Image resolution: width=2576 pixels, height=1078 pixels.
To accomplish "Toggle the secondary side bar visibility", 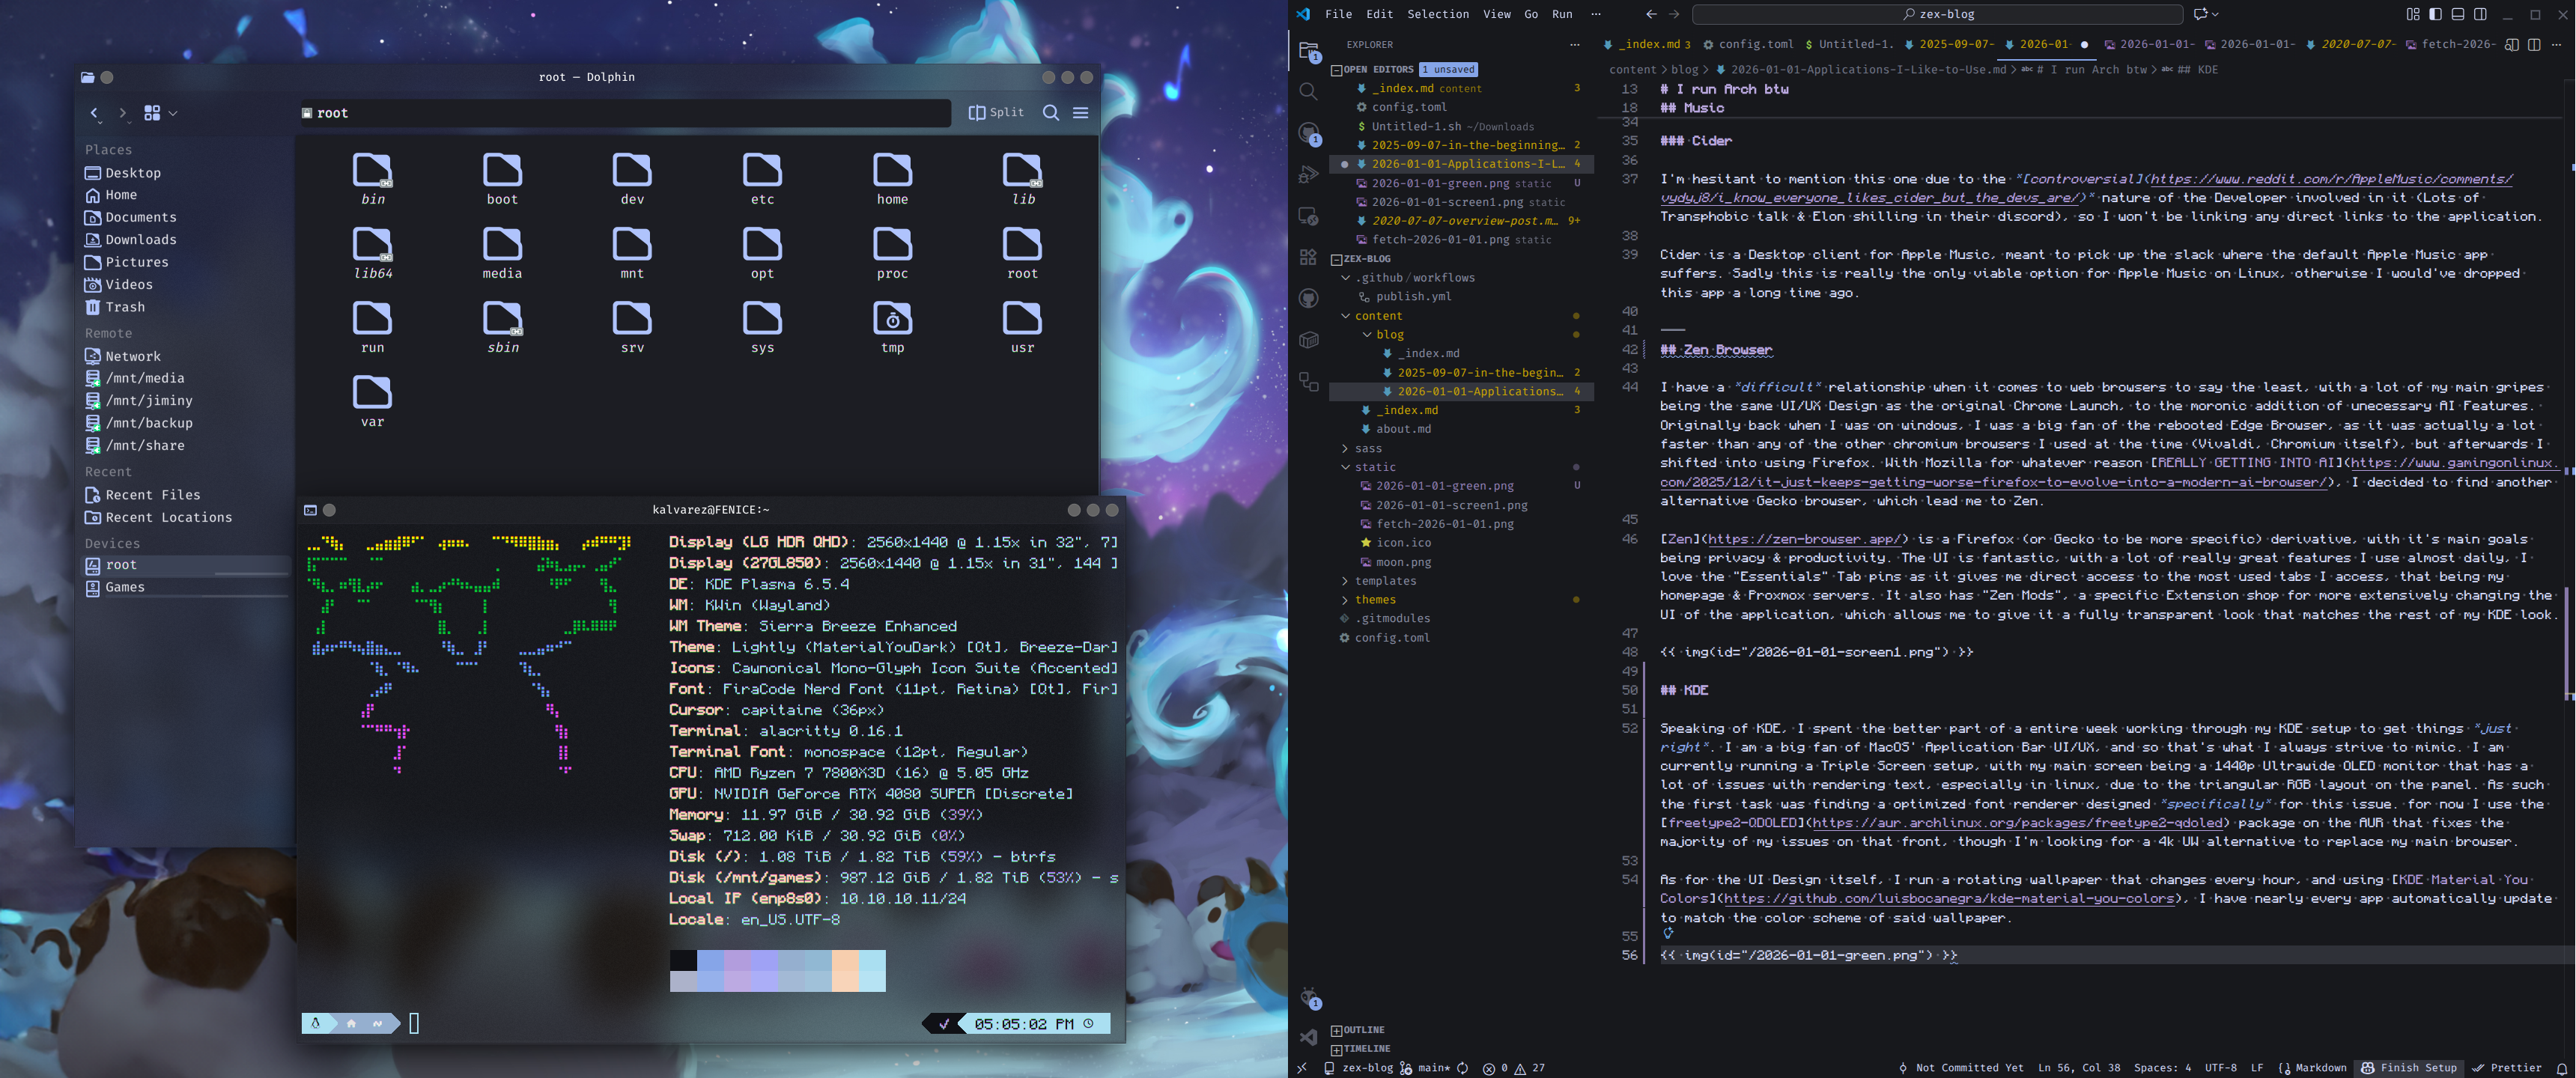I will click(x=2481, y=14).
